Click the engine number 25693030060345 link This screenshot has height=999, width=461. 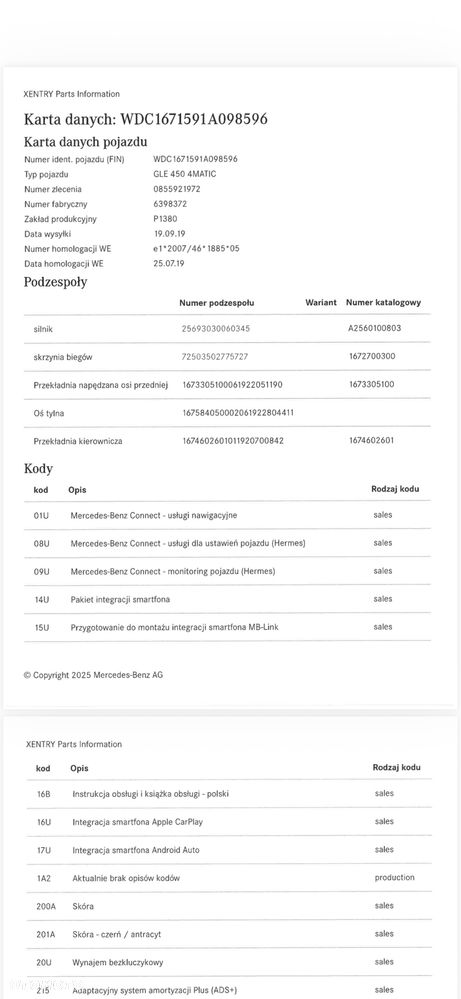[216, 328]
